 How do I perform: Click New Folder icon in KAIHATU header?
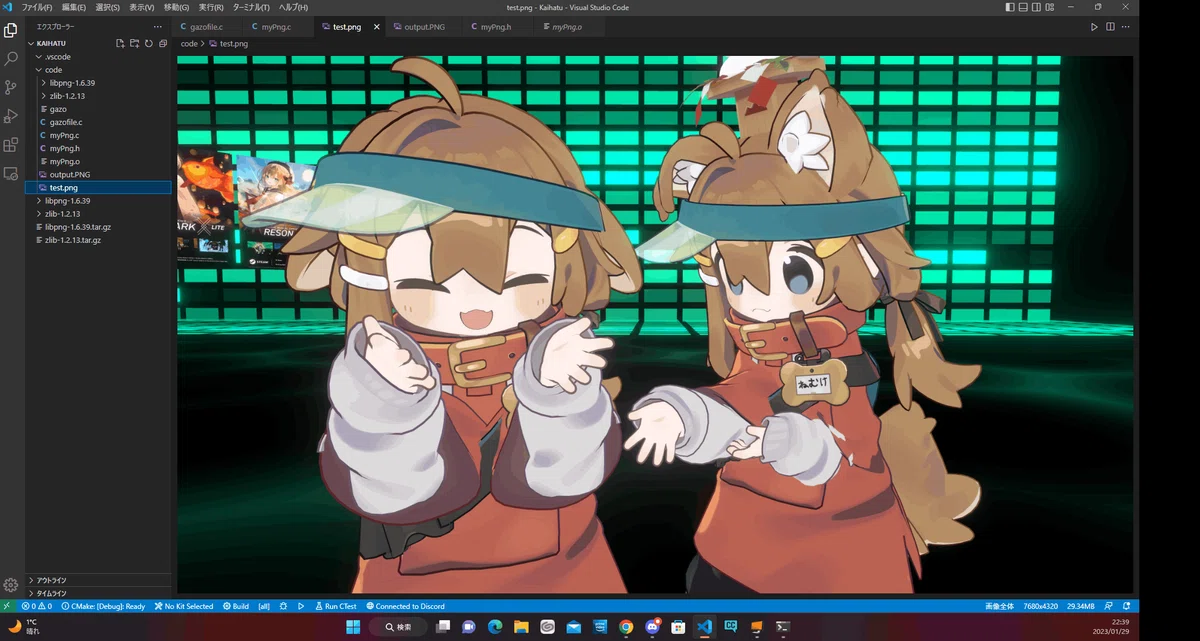tap(134, 44)
